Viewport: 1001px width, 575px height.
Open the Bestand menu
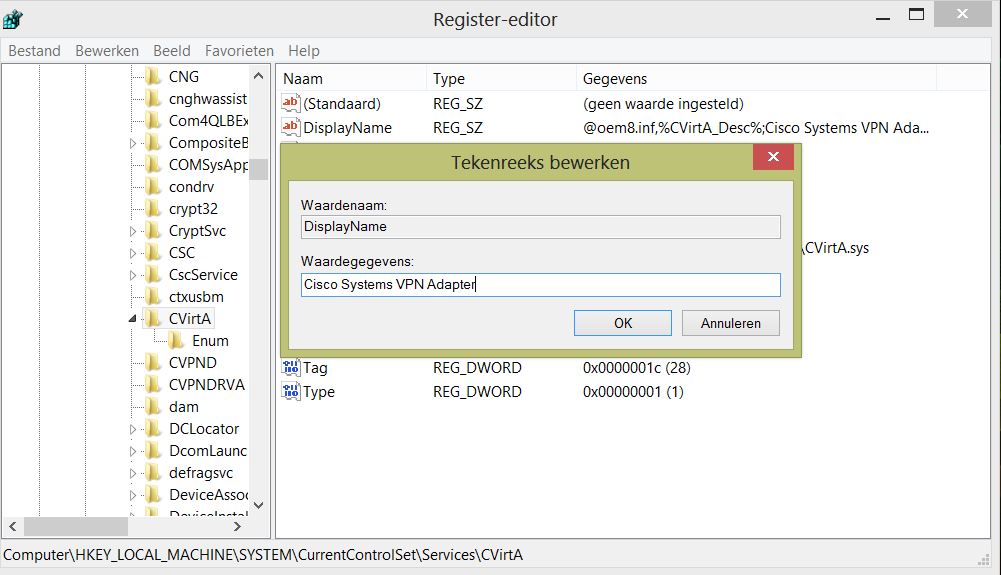tap(34, 51)
